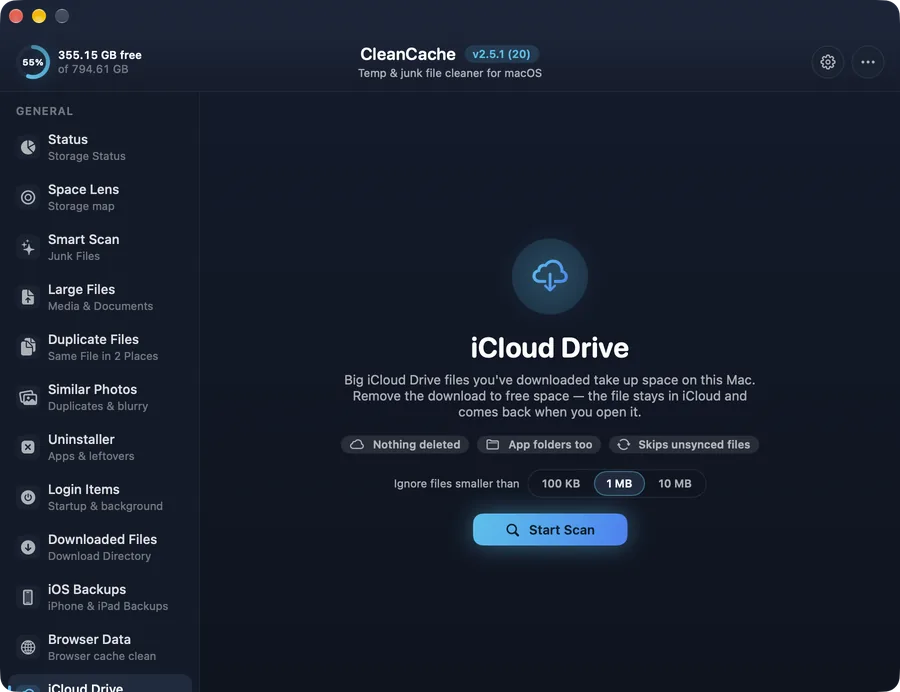Click the large iCloud download cloud icon
Image resolution: width=900 pixels, height=692 pixels.
[549, 276]
